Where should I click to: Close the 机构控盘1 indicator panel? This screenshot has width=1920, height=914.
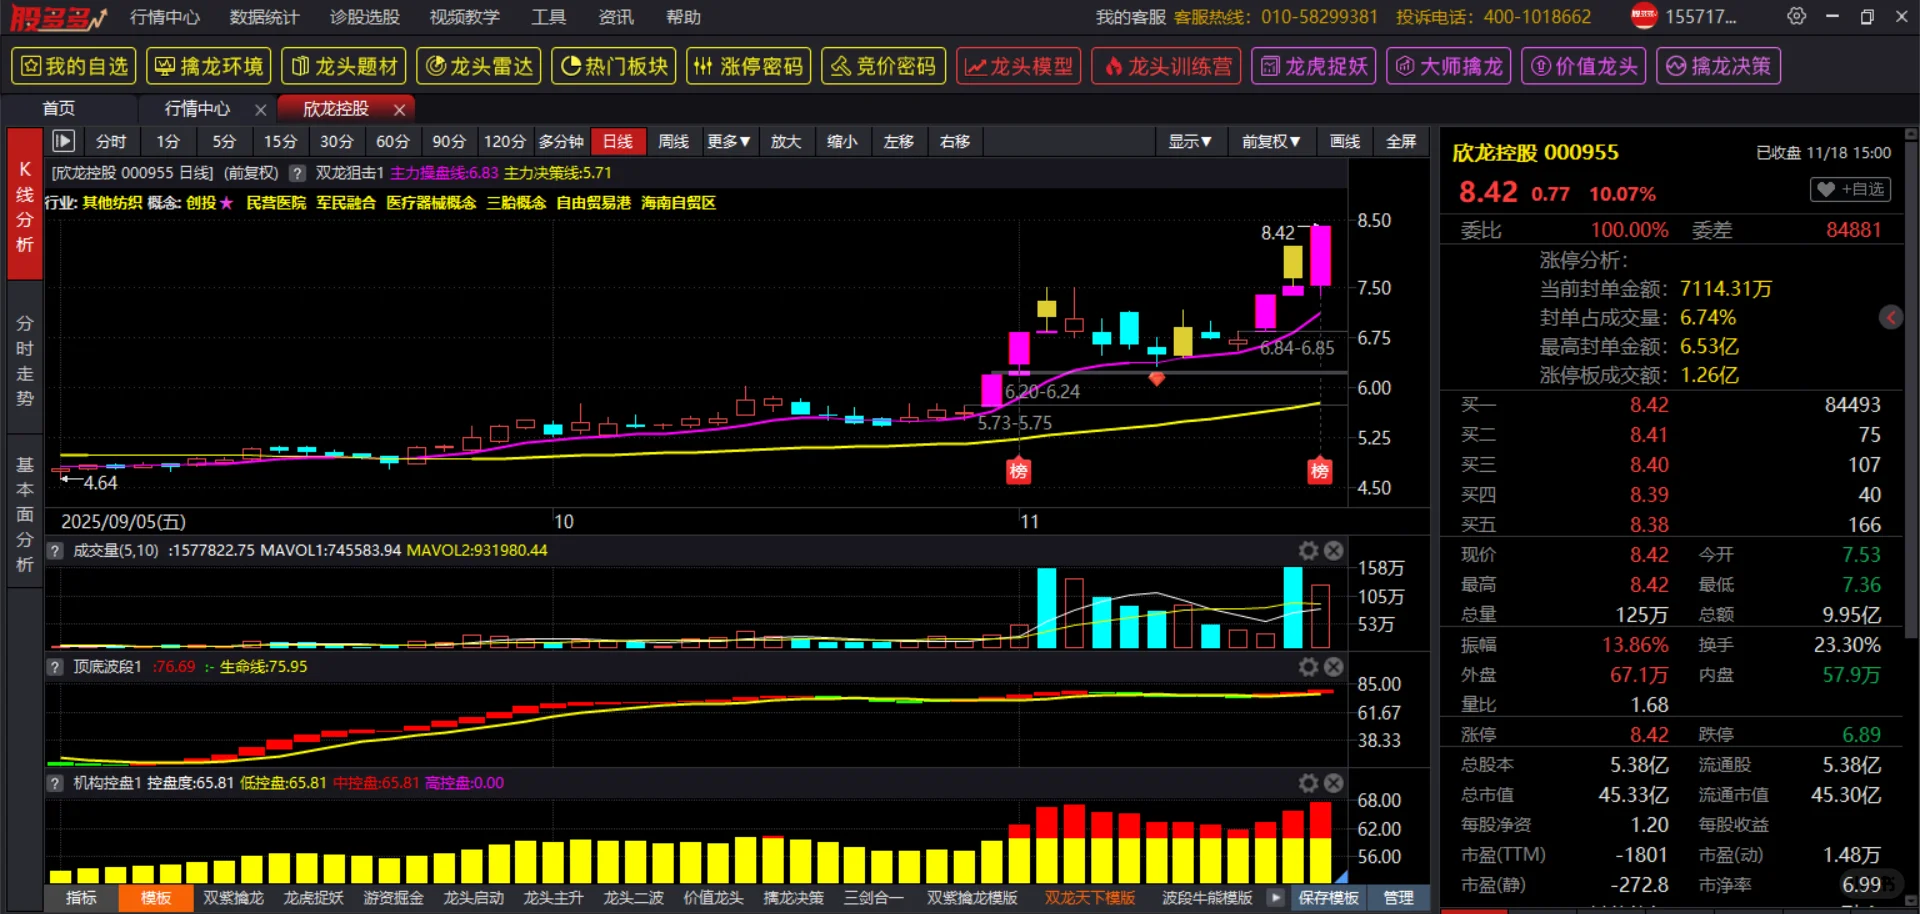coord(1334,783)
